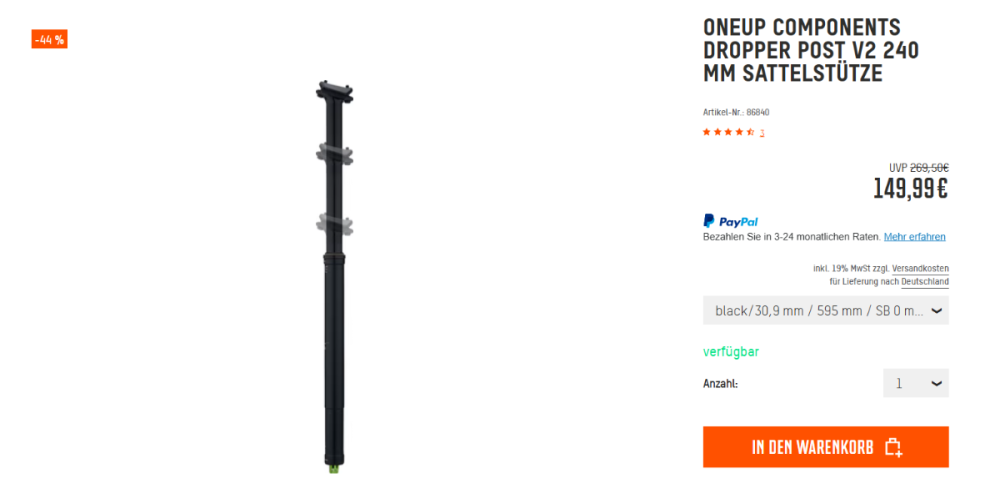Open the Anzahl quantity dropdown

[915, 383]
